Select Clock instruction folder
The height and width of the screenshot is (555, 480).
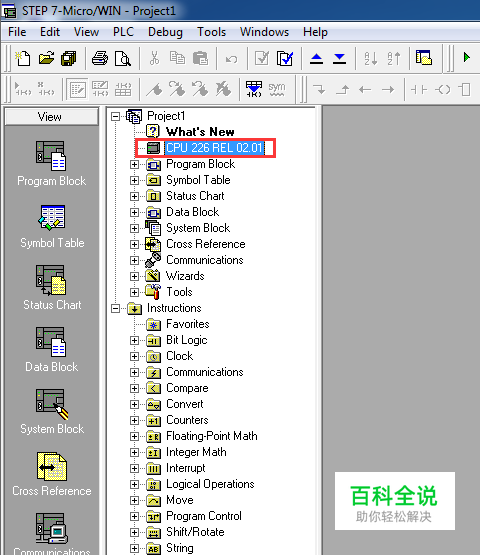179,356
